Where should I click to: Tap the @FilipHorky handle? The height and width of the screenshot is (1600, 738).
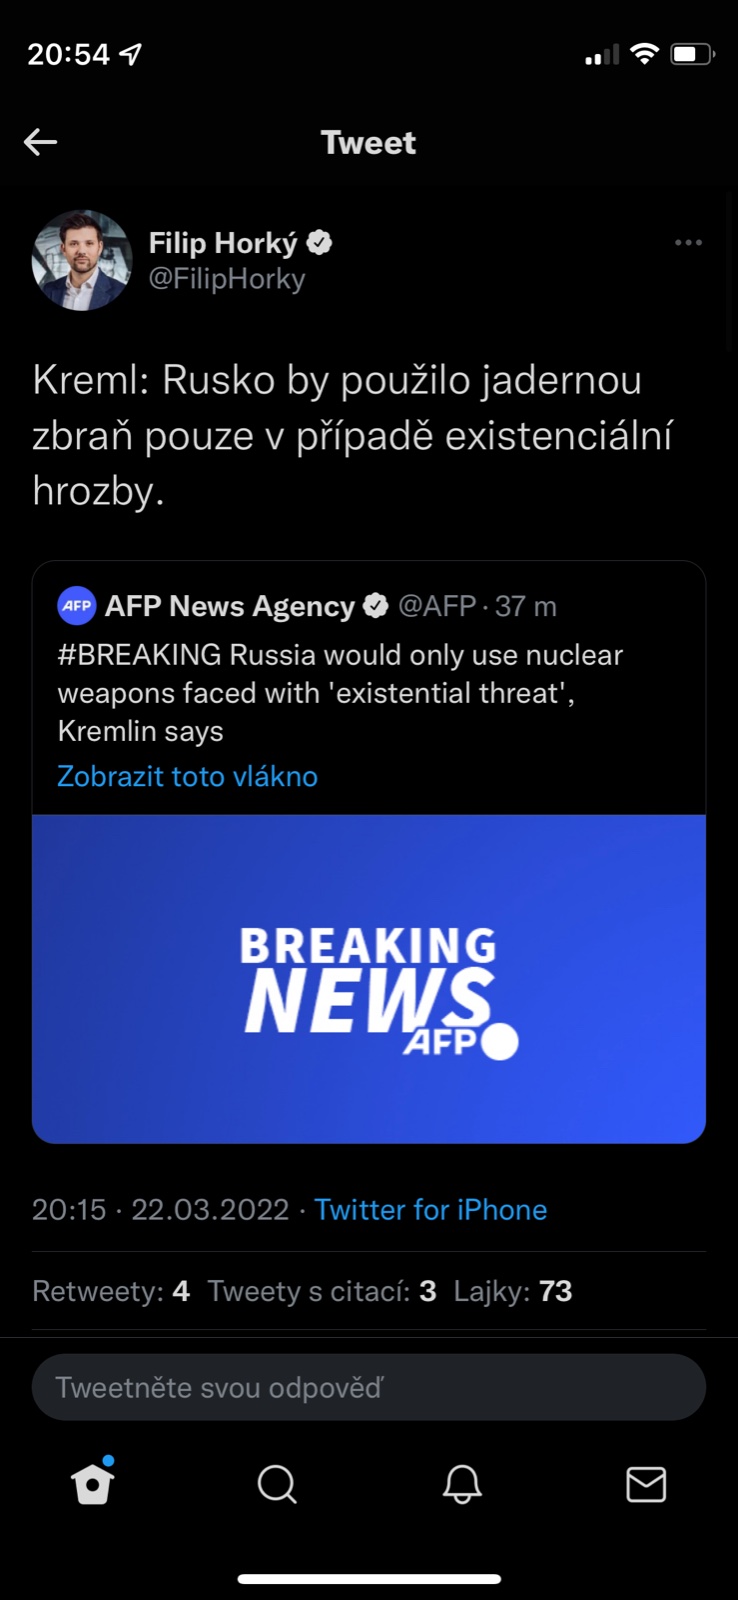(227, 279)
